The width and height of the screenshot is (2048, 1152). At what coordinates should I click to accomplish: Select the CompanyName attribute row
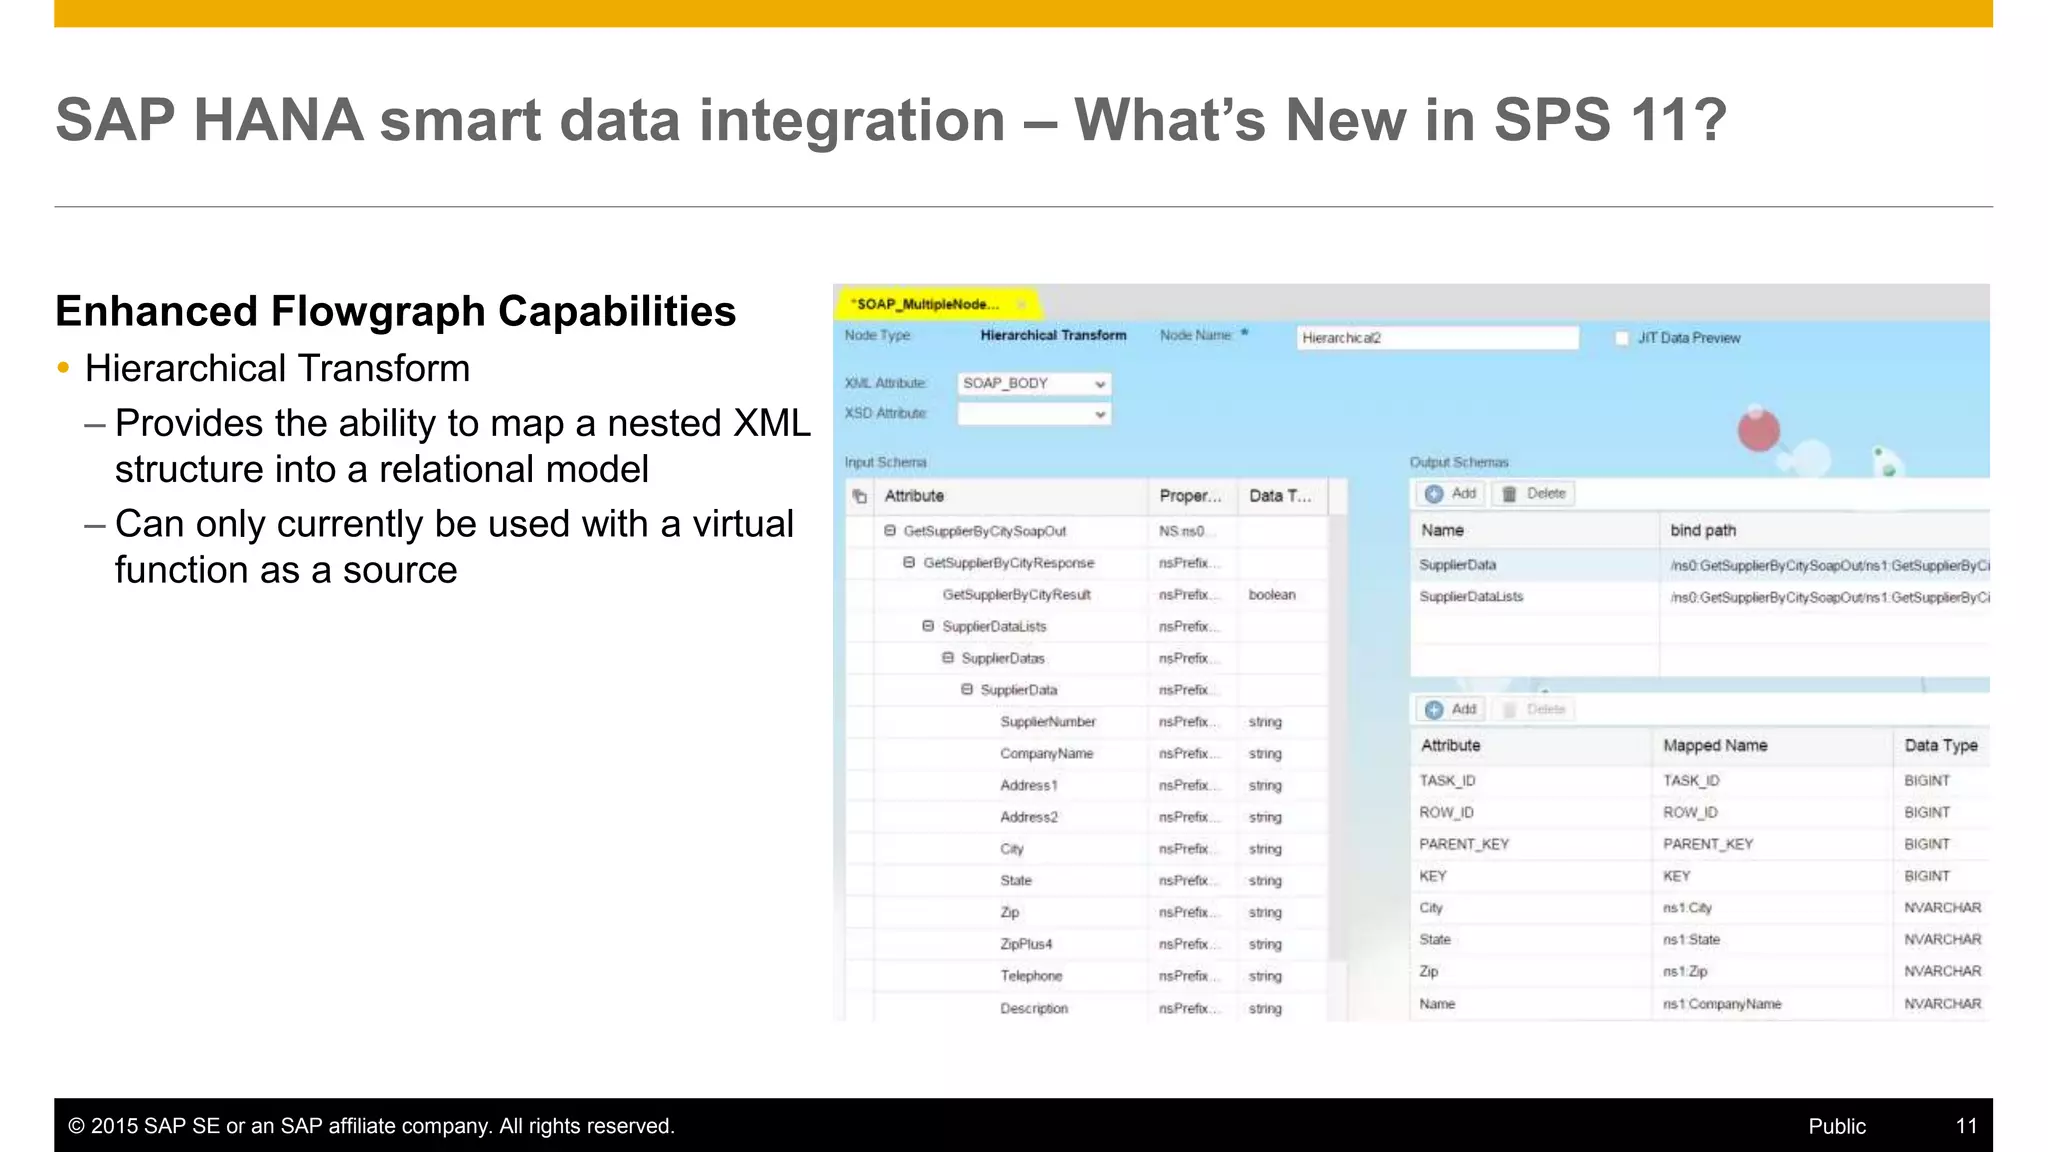pyautogui.click(x=1086, y=754)
